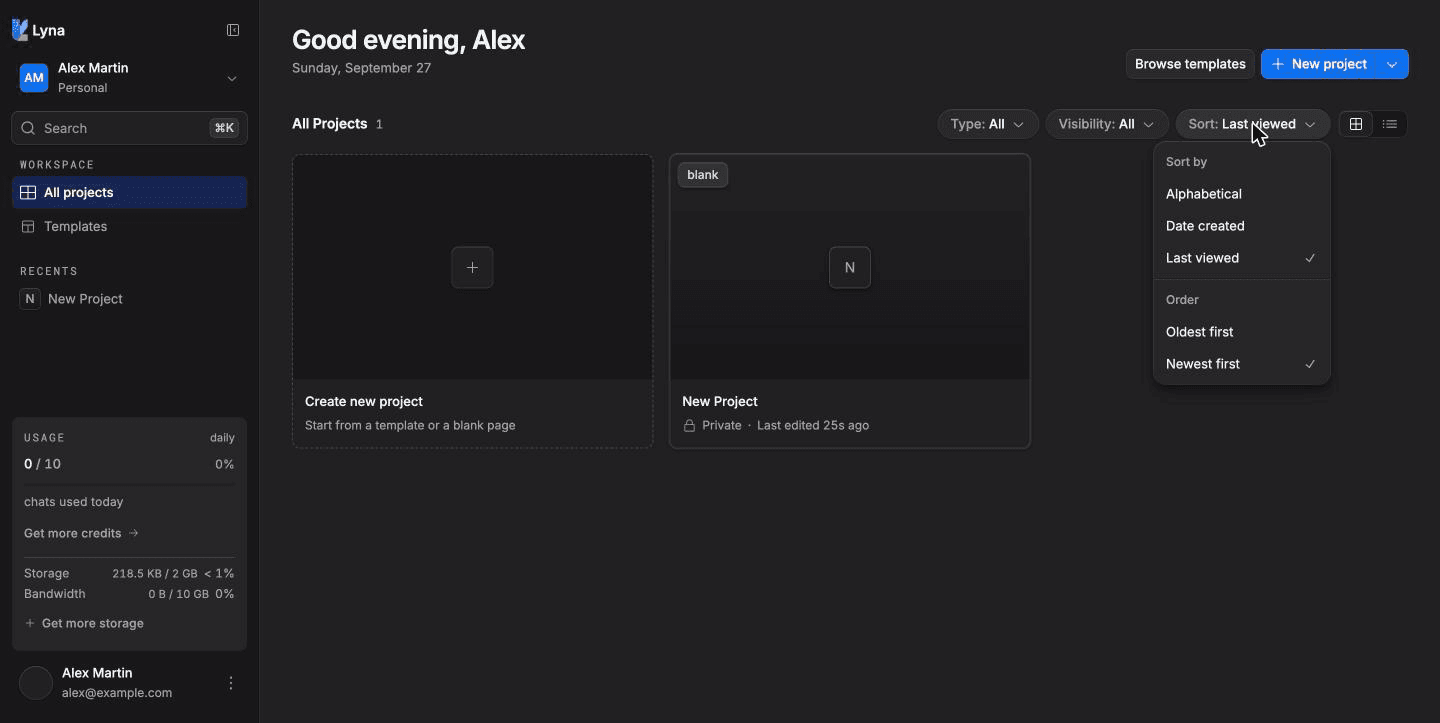This screenshot has height=723, width=1440.
Task: Sort projects alphabetically
Action: tap(1242, 194)
